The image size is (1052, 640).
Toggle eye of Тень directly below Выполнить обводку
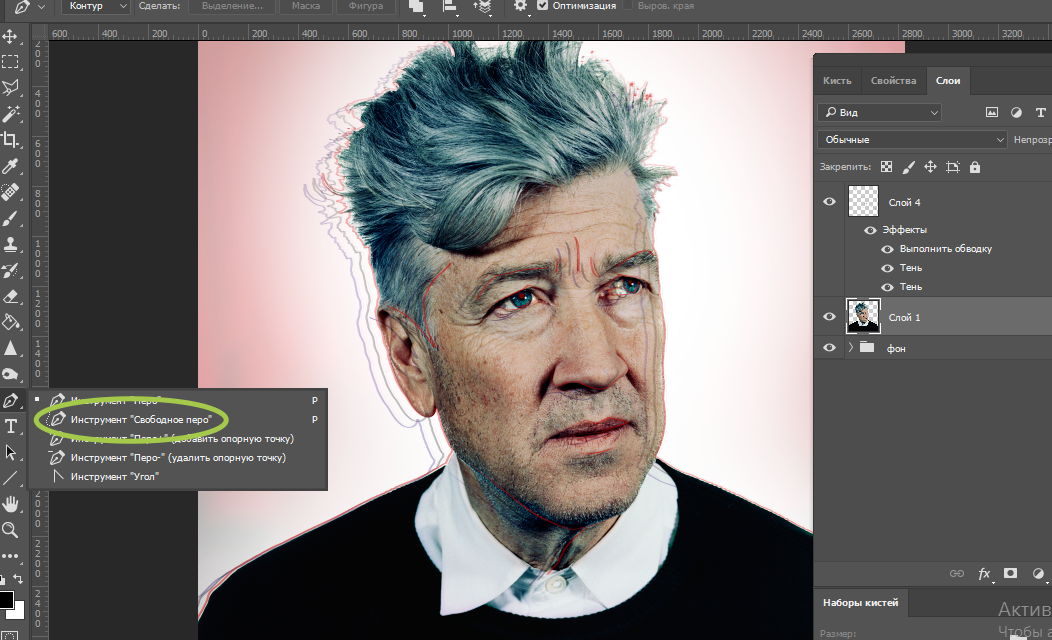tap(887, 268)
